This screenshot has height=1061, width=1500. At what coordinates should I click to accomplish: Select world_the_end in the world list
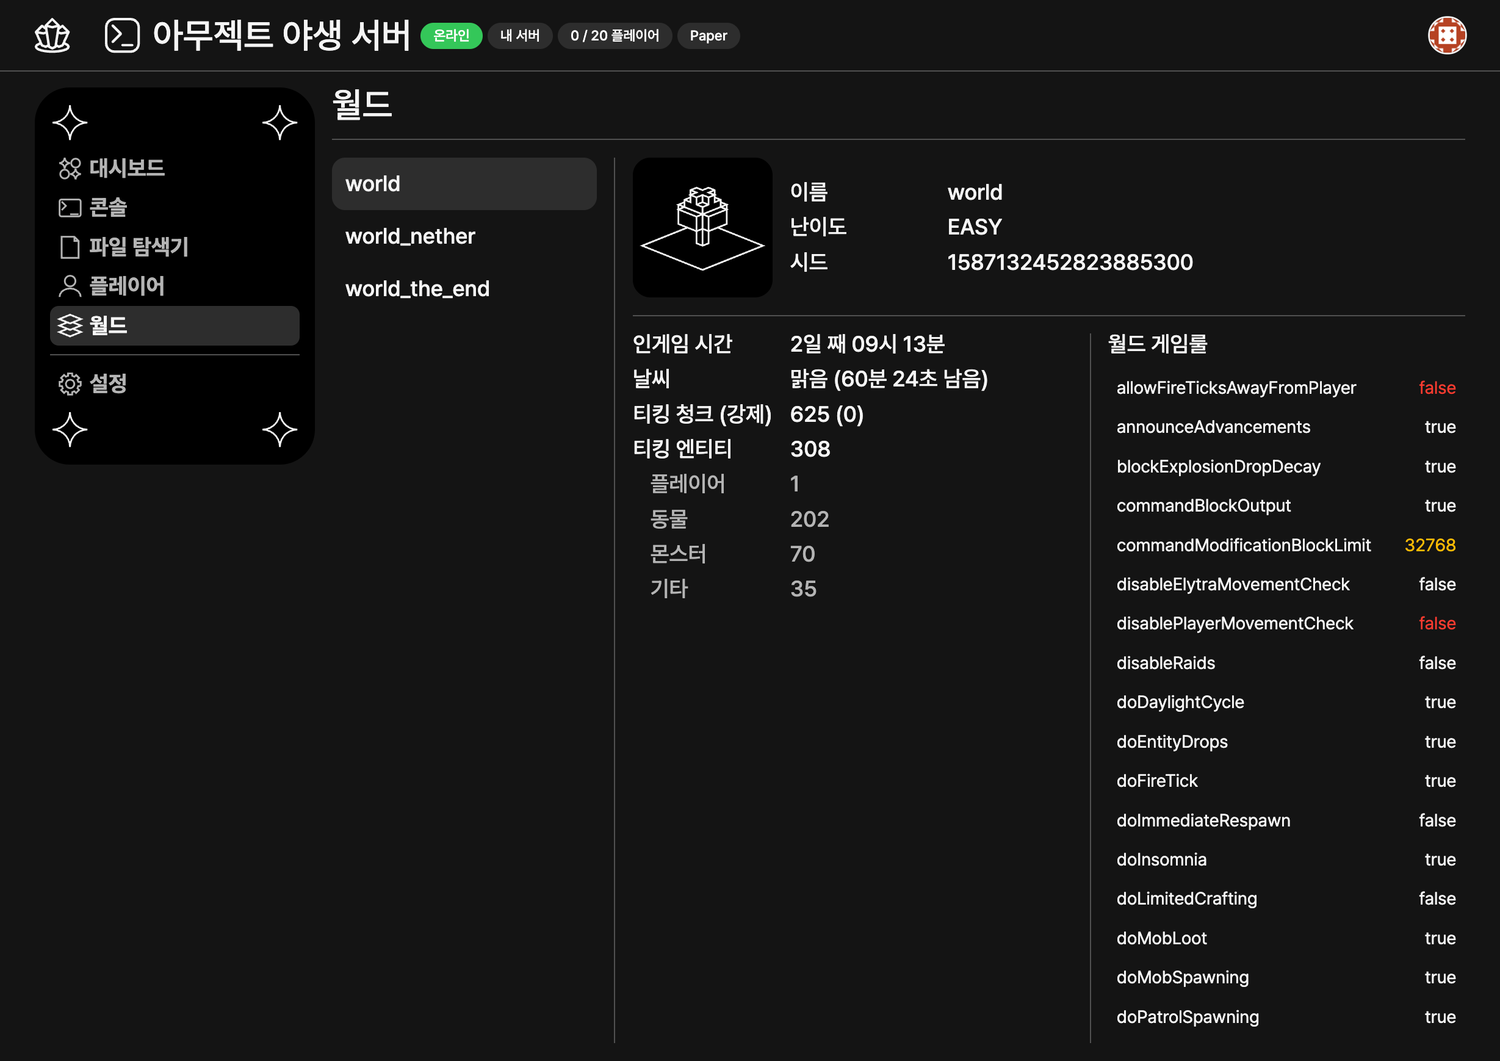(417, 289)
